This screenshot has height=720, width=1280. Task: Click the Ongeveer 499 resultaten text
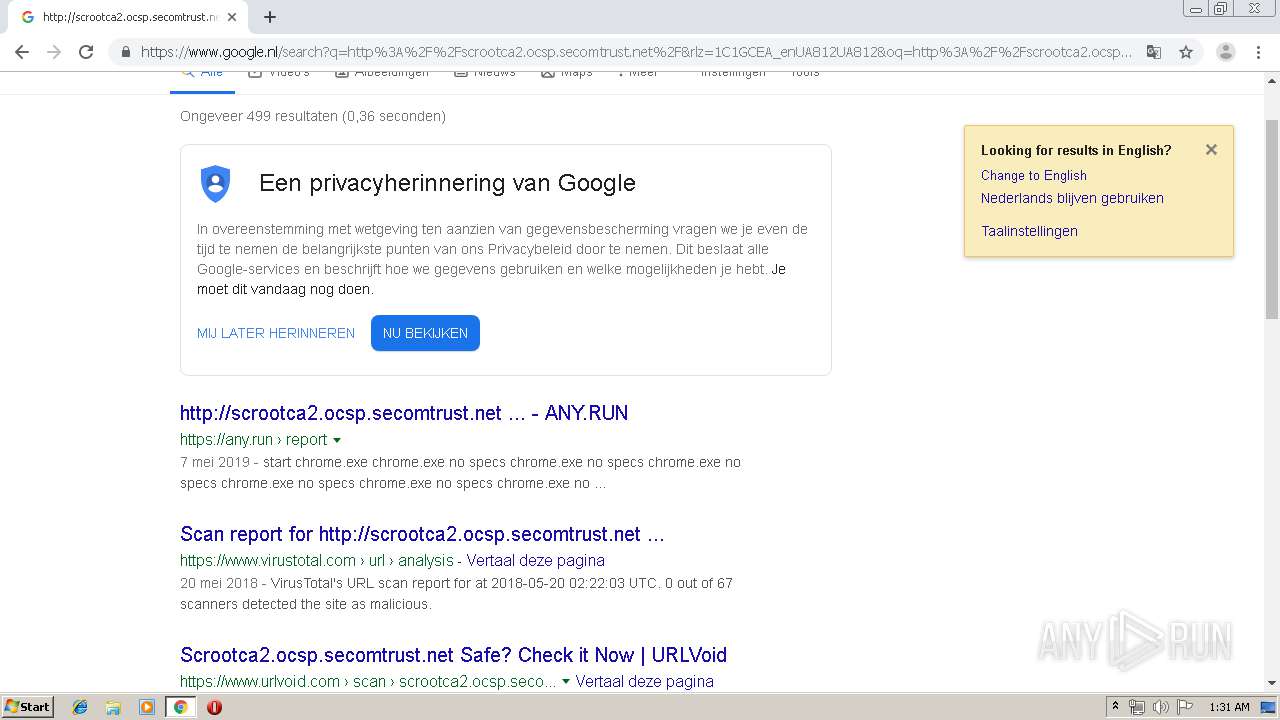pyautogui.click(x=313, y=116)
